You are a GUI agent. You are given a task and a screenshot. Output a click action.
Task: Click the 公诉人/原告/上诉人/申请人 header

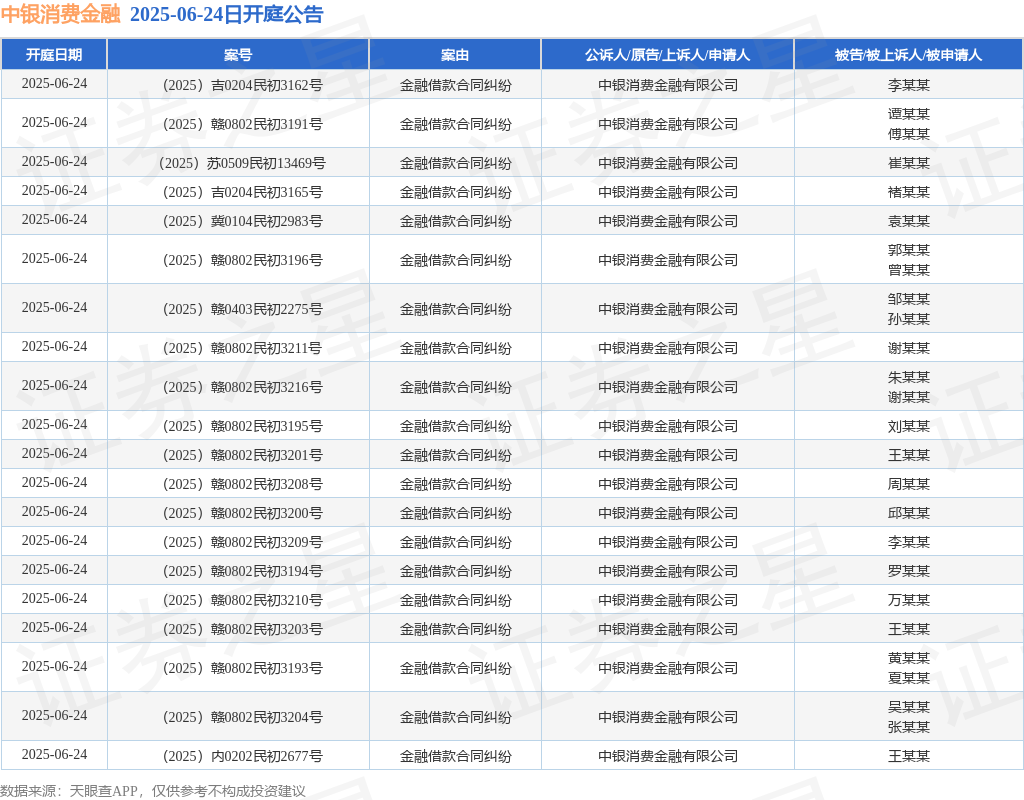667,55
